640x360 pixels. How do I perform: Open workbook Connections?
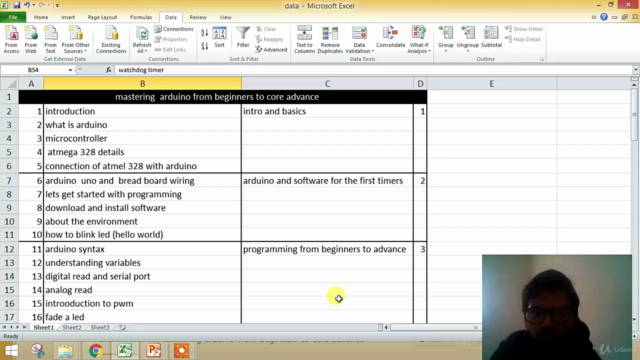pyautogui.click(x=174, y=29)
